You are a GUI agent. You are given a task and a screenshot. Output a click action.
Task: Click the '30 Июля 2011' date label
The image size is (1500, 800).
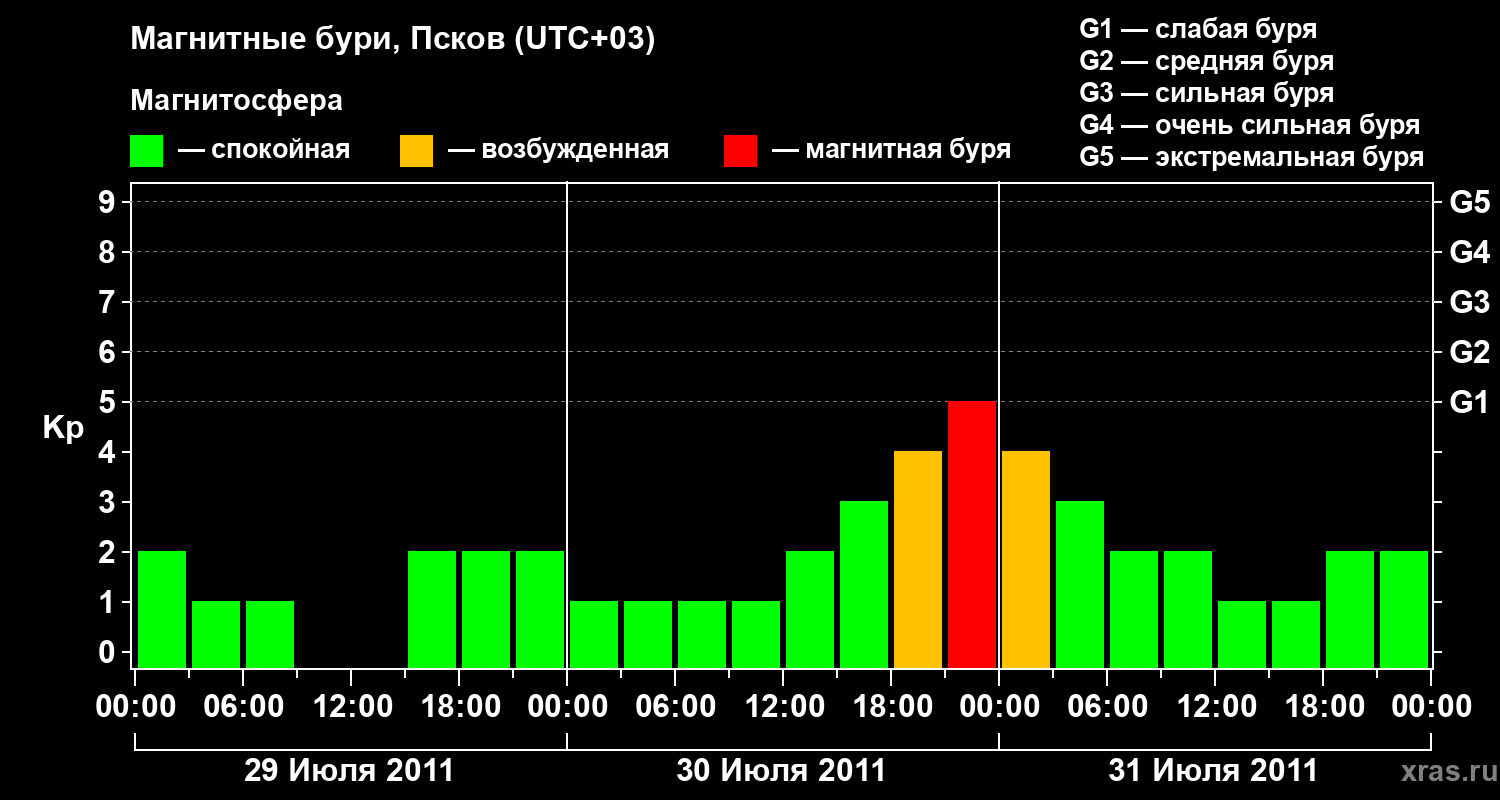[x=781, y=771]
